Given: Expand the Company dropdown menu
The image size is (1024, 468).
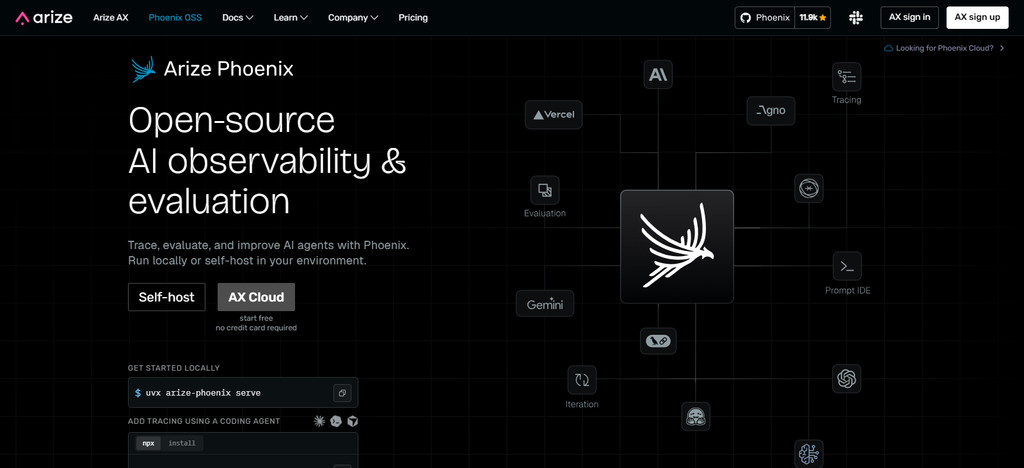Looking at the screenshot, I should coord(353,18).
